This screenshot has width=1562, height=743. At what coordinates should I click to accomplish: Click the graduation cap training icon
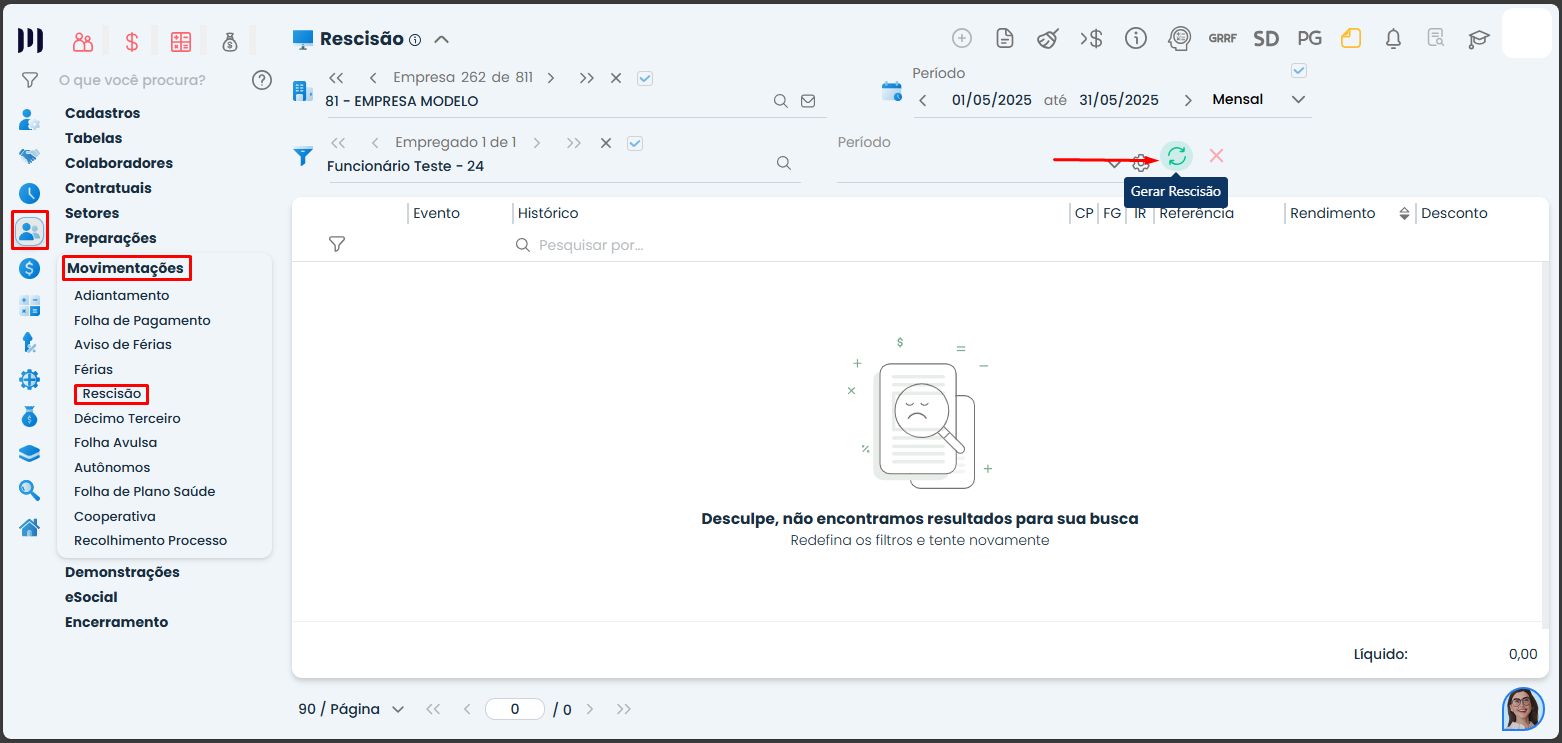coord(1478,39)
